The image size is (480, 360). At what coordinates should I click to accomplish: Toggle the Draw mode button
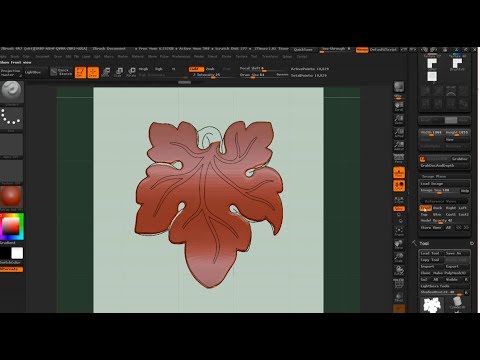pos(93,72)
